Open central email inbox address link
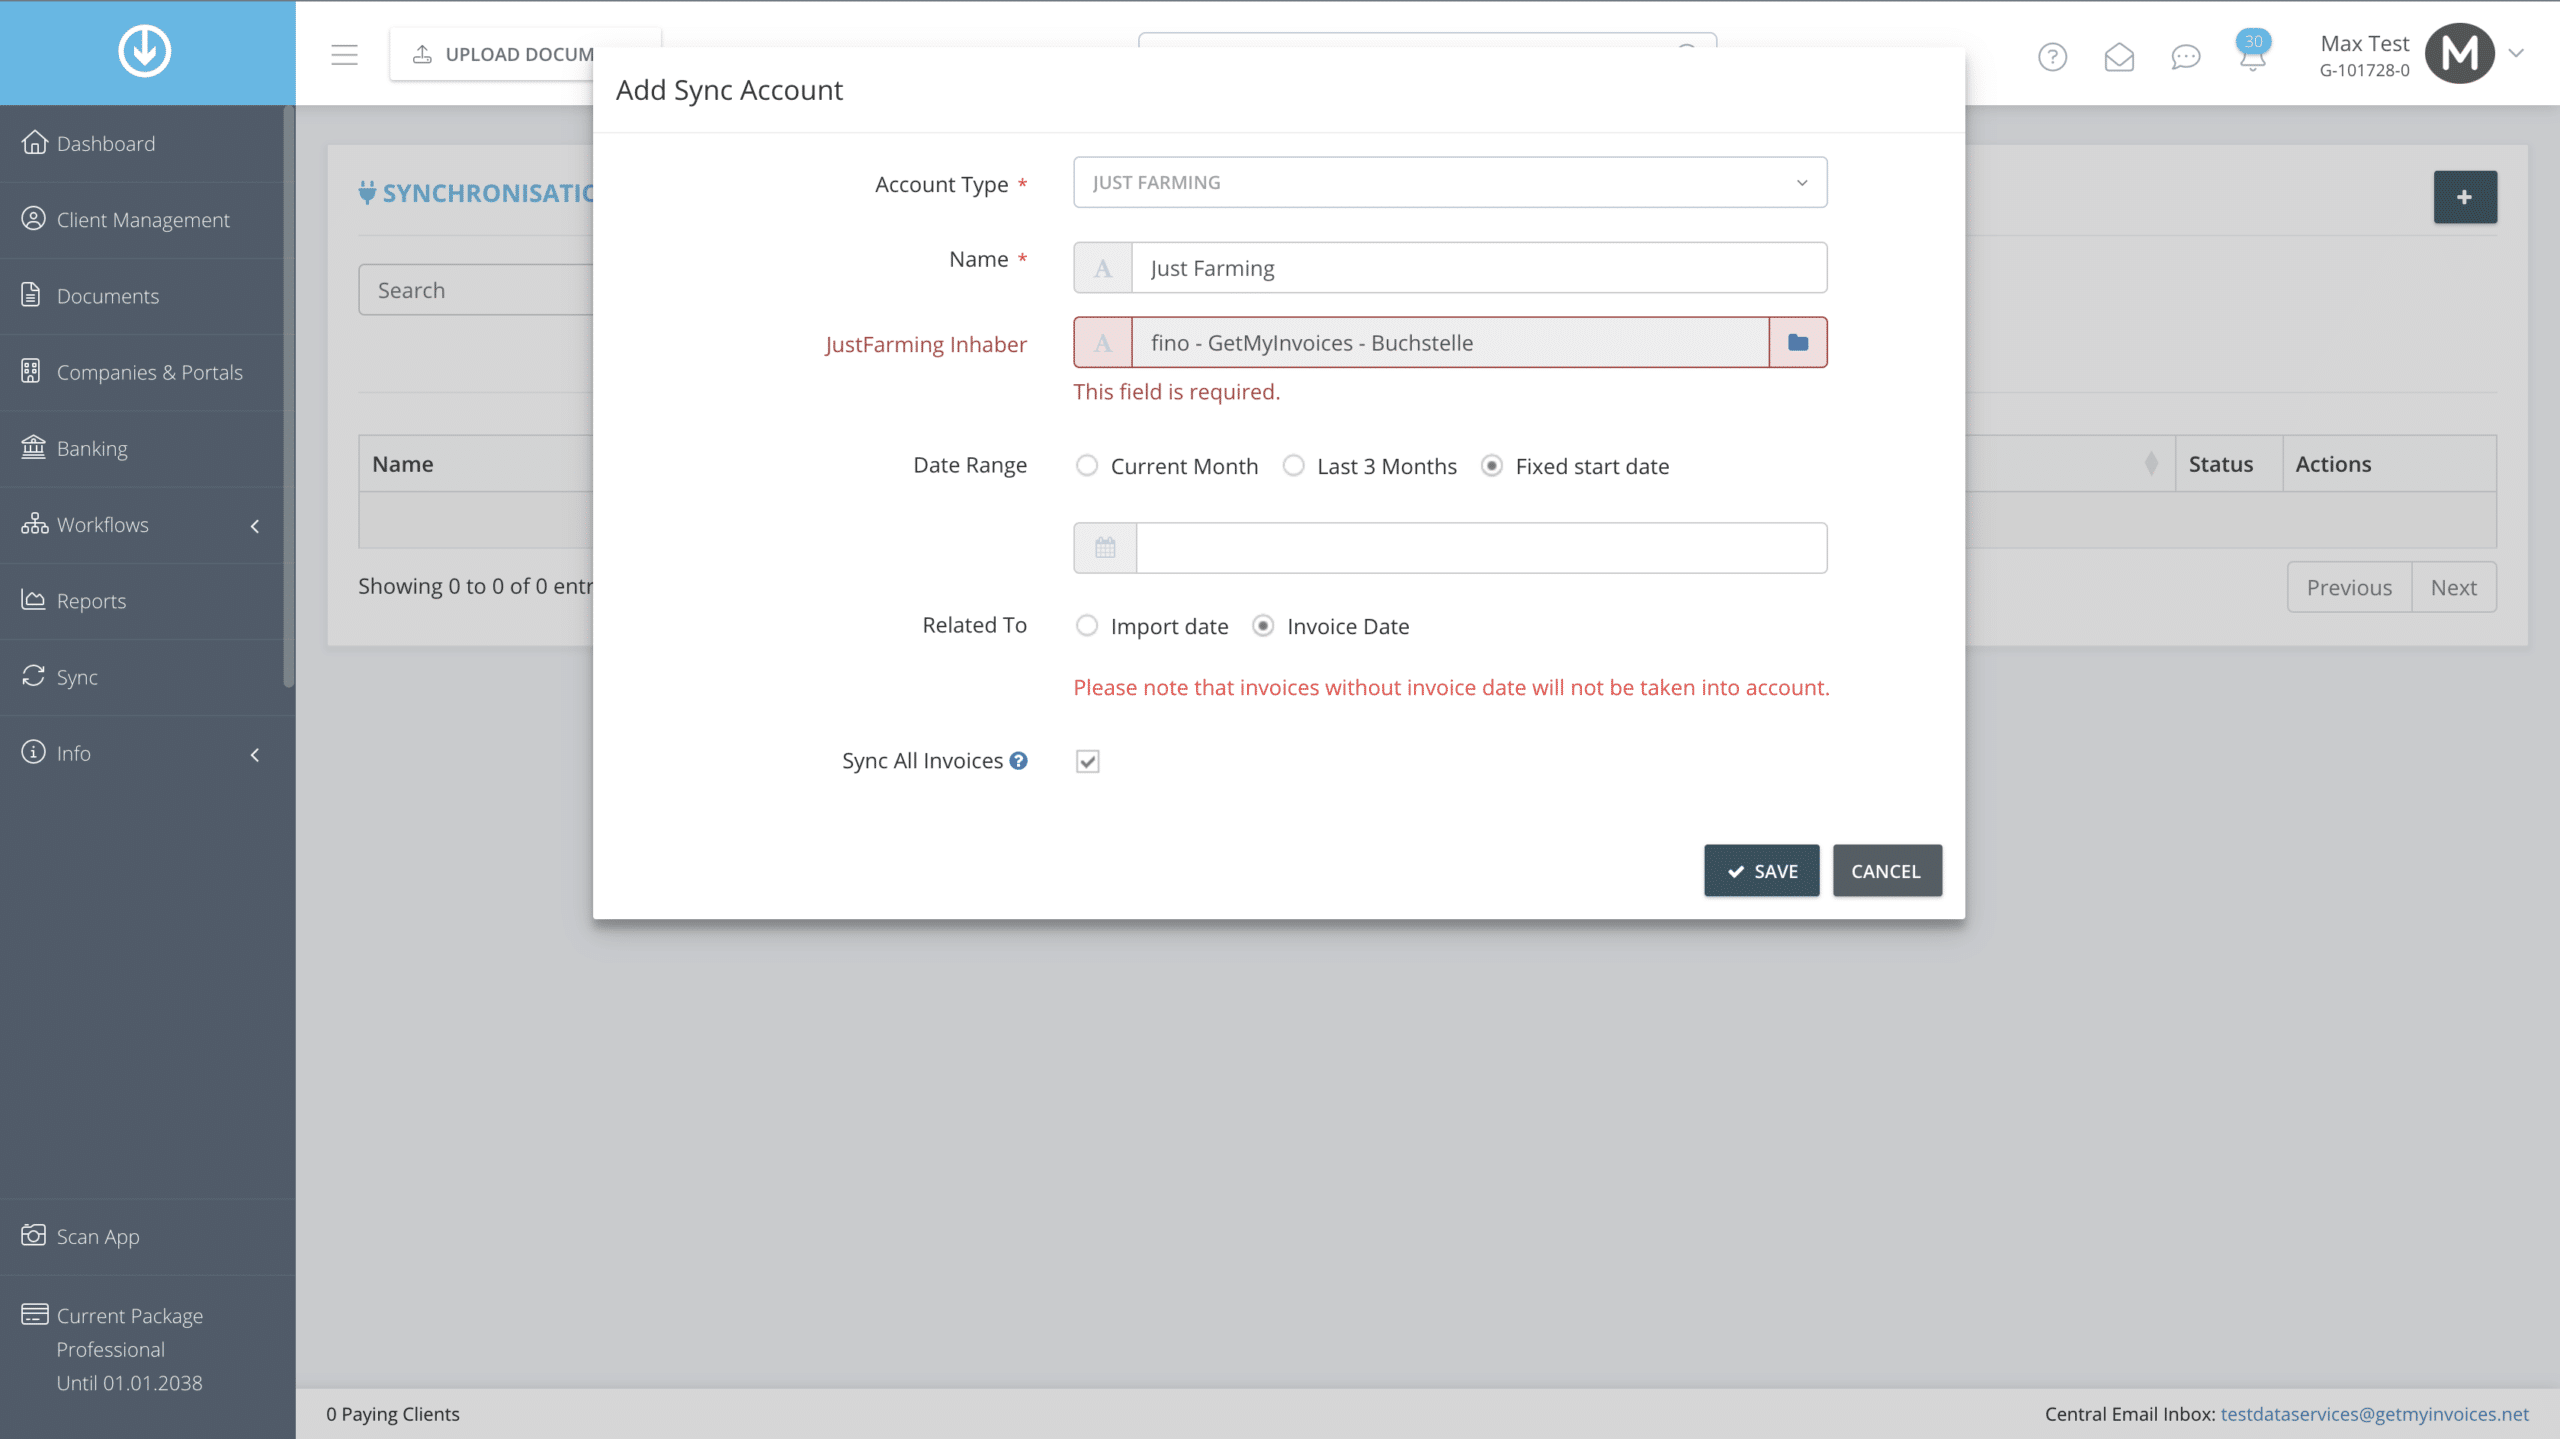 click(2374, 1414)
